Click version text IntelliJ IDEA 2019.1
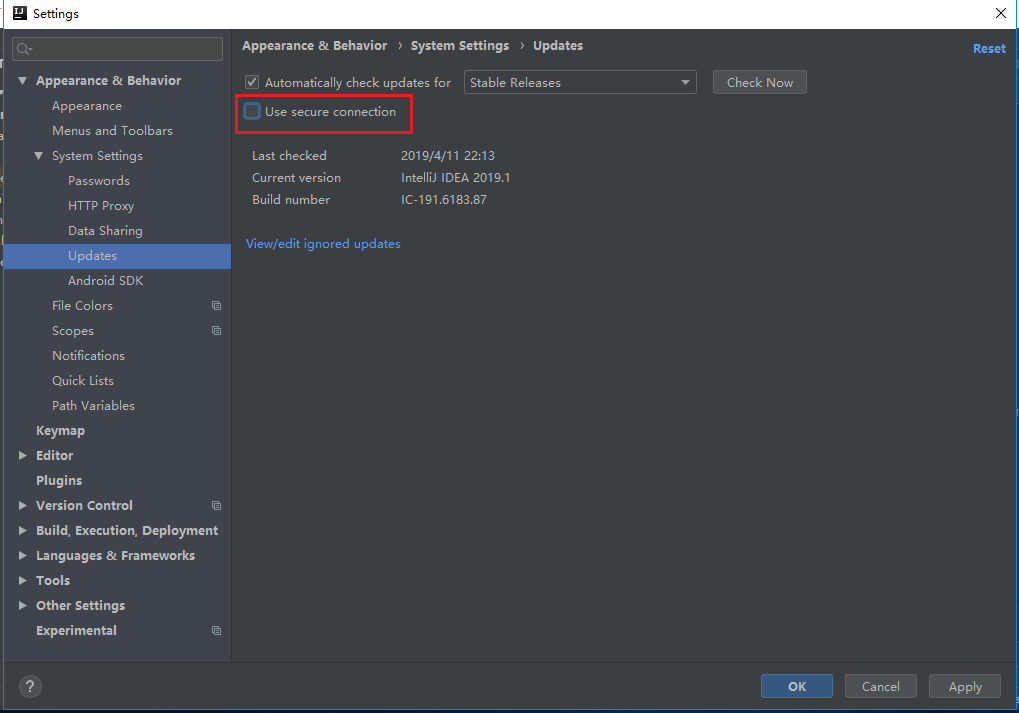The height and width of the screenshot is (713, 1019). (x=456, y=177)
